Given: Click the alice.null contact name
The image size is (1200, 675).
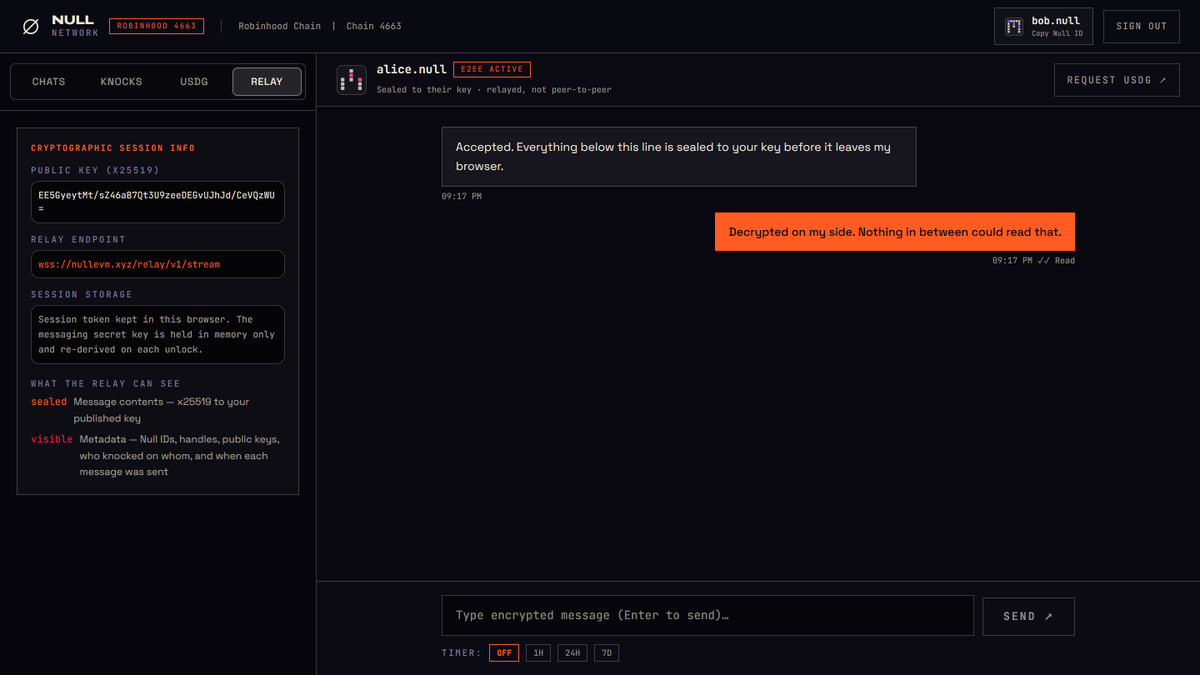Looking at the screenshot, I should pos(411,70).
